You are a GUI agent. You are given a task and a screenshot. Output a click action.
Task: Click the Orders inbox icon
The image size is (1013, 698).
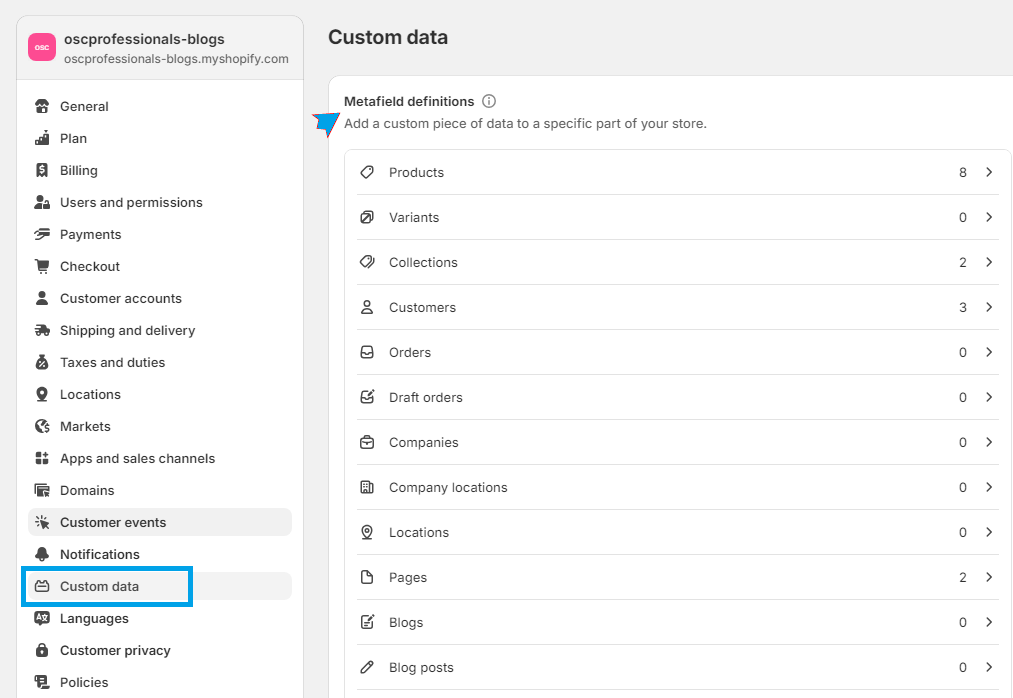click(x=367, y=352)
